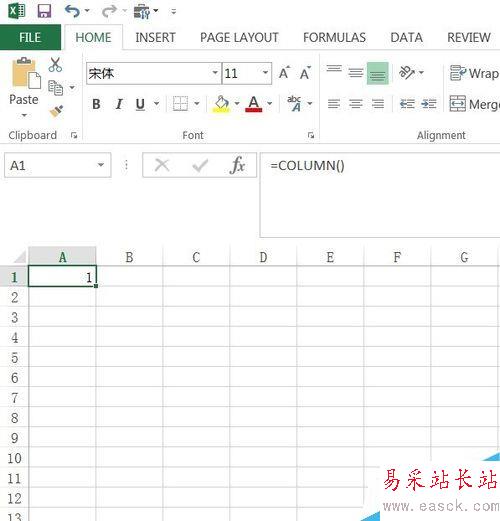Toggle Bold formatting
The height and width of the screenshot is (521, 500).
[96, 104]
